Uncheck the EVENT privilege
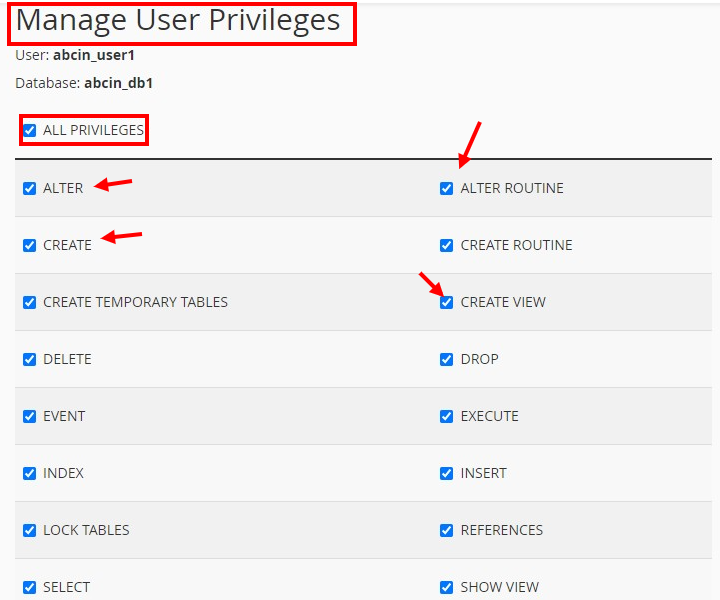Screen dimensions: 720x600 point(30,416)
